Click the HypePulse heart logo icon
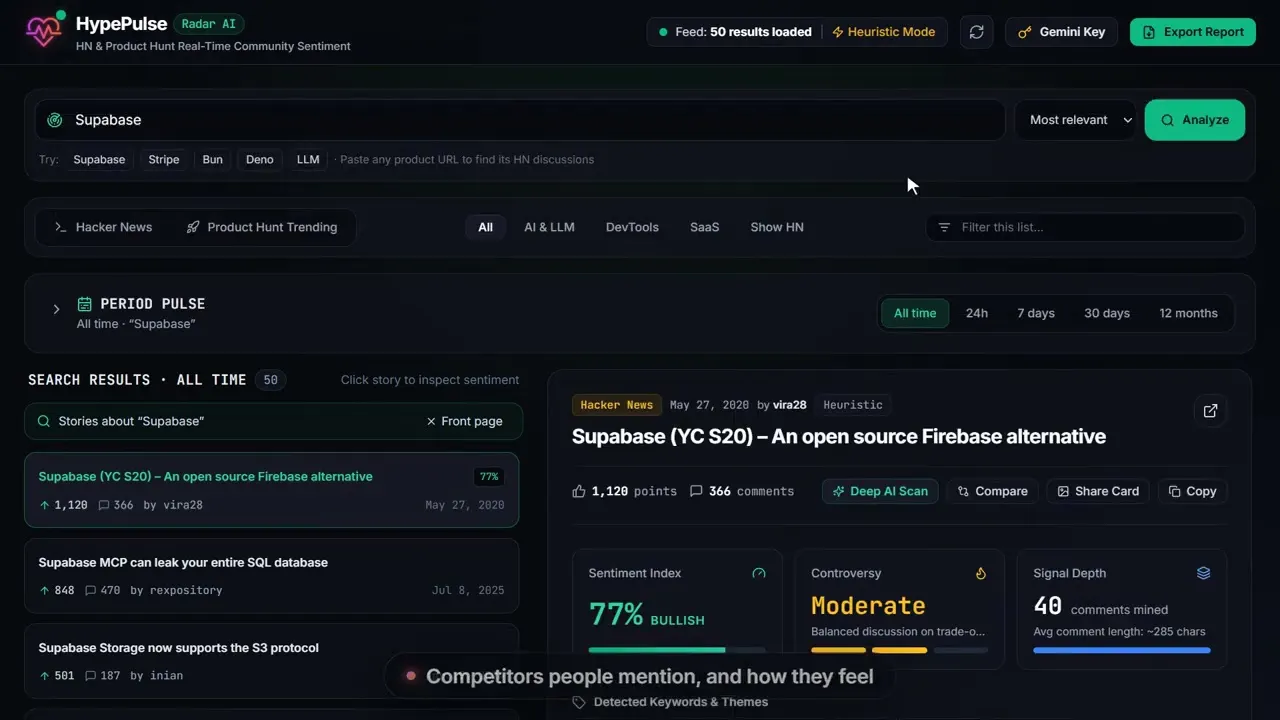The width and height of the screenshot is (1280, 720). point(44,32)
